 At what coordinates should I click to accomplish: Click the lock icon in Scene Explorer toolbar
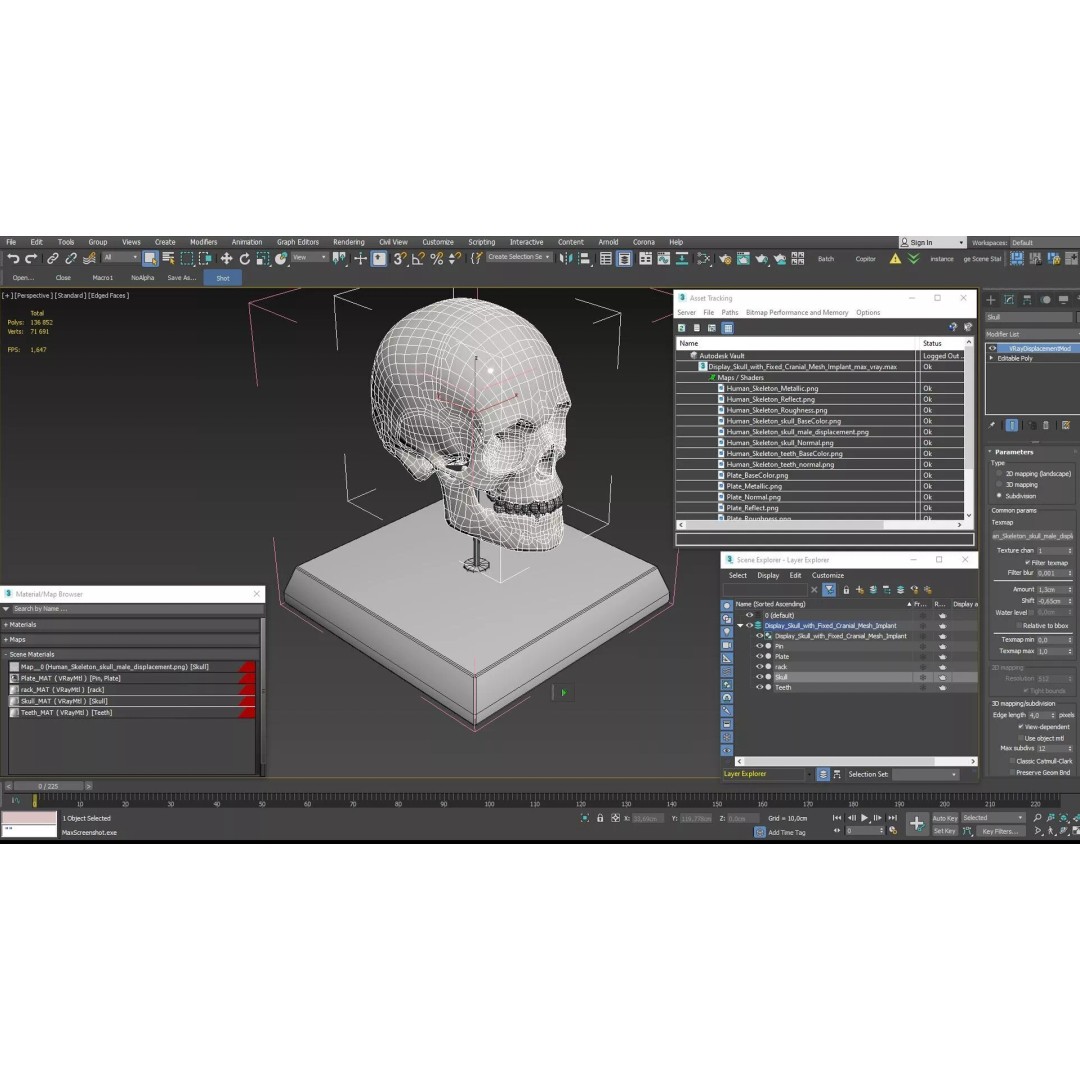[846, 590]
